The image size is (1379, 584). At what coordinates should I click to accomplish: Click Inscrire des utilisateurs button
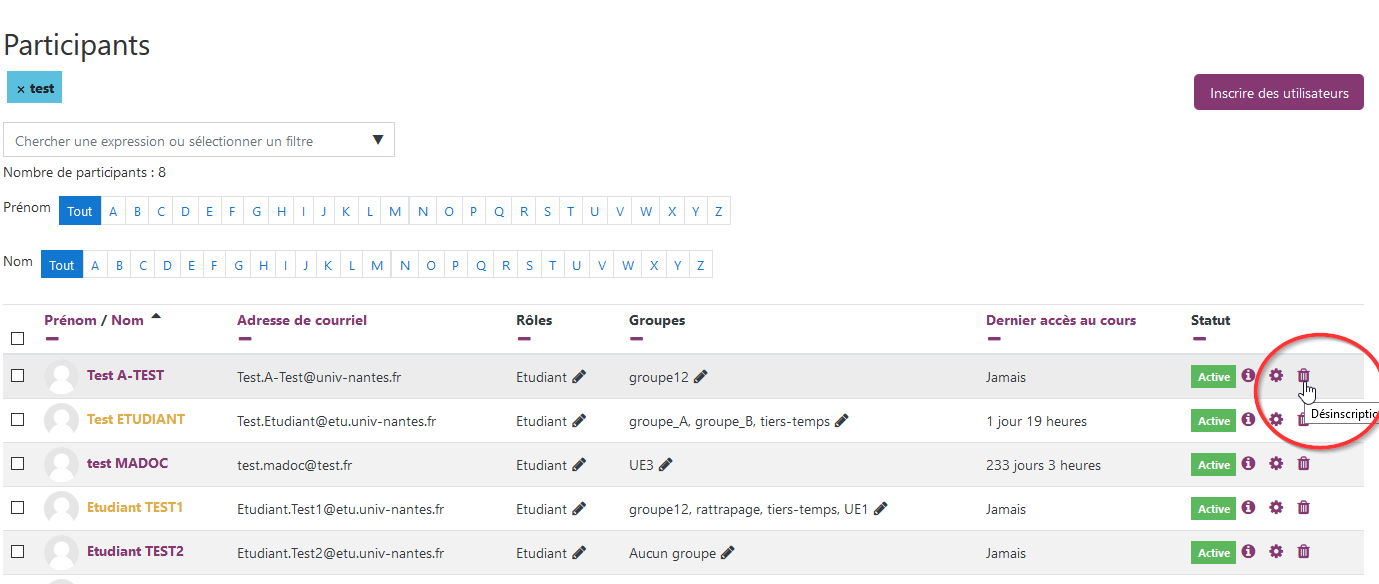point(1278,93)
